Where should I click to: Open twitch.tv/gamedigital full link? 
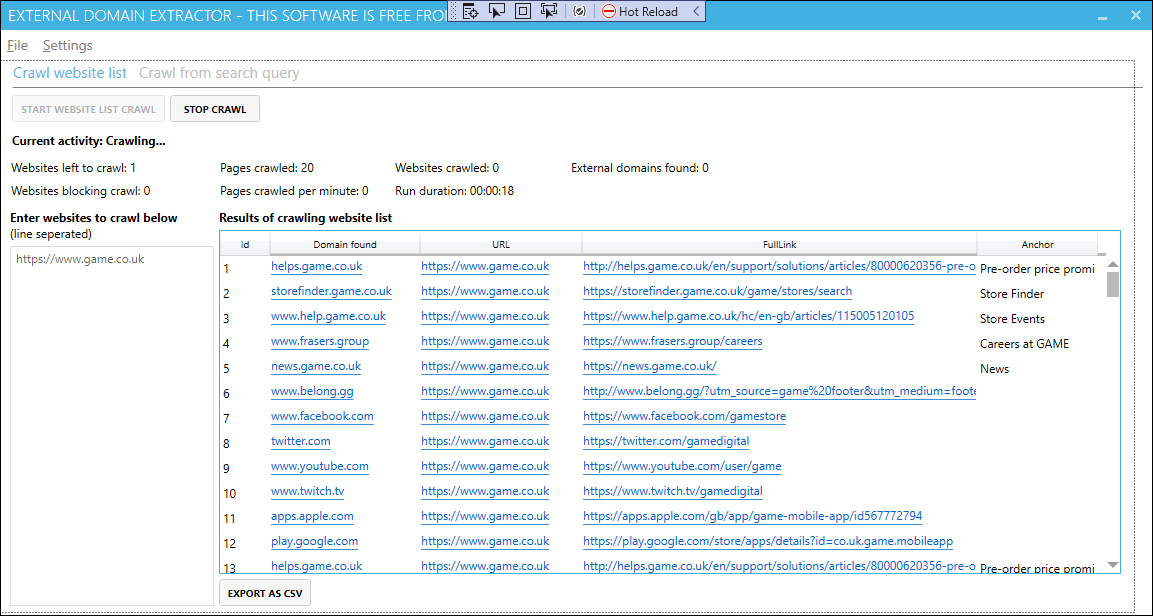(673, 491)
